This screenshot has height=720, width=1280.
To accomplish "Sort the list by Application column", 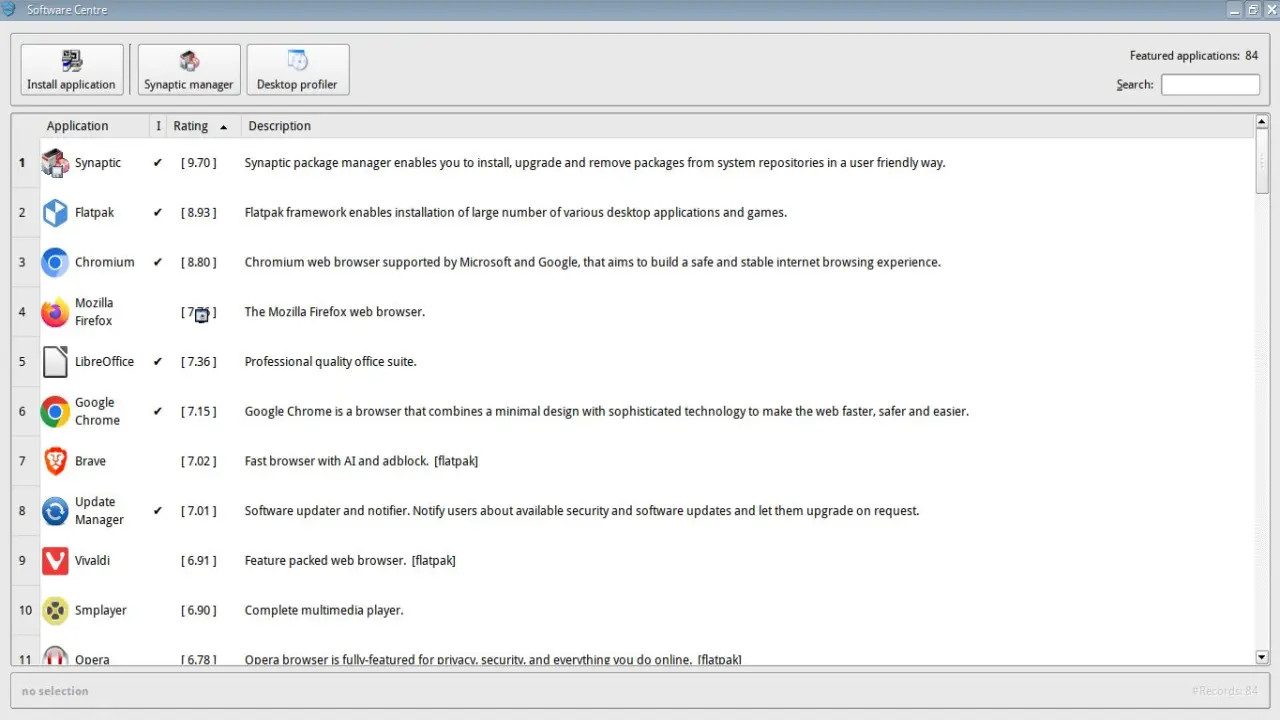I will click(x=77, y=126).
